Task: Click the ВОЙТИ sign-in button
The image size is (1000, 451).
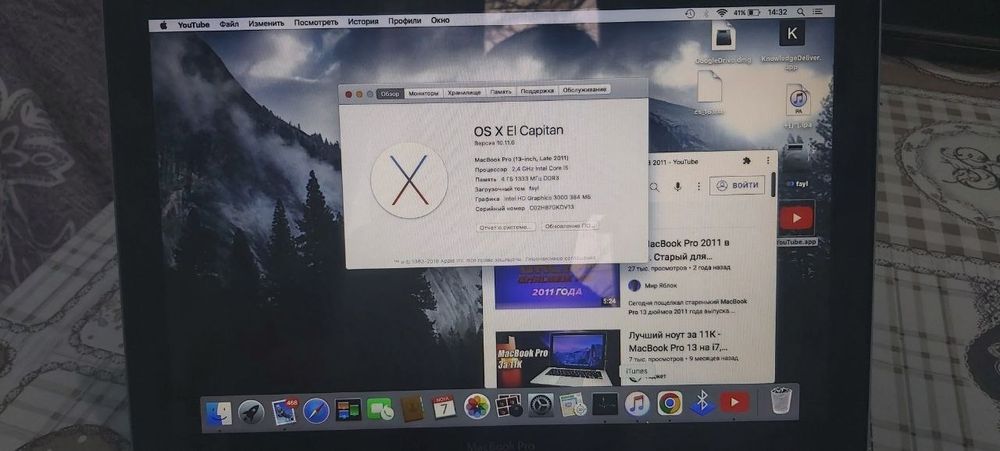Action: tap(737, 186)
